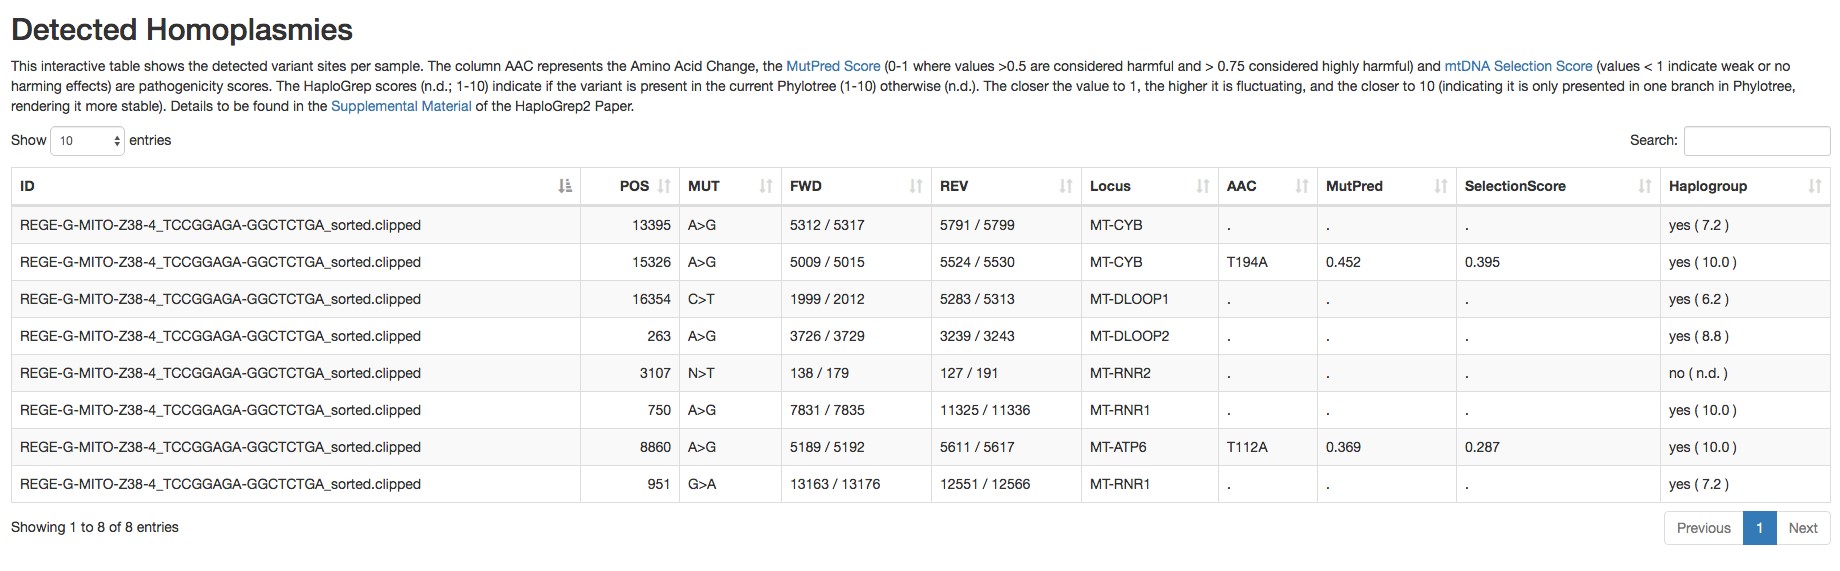Open the Supplemental Material link
Image resolution: width=1840 pixels, height=571 pixels.
[401, 106]
